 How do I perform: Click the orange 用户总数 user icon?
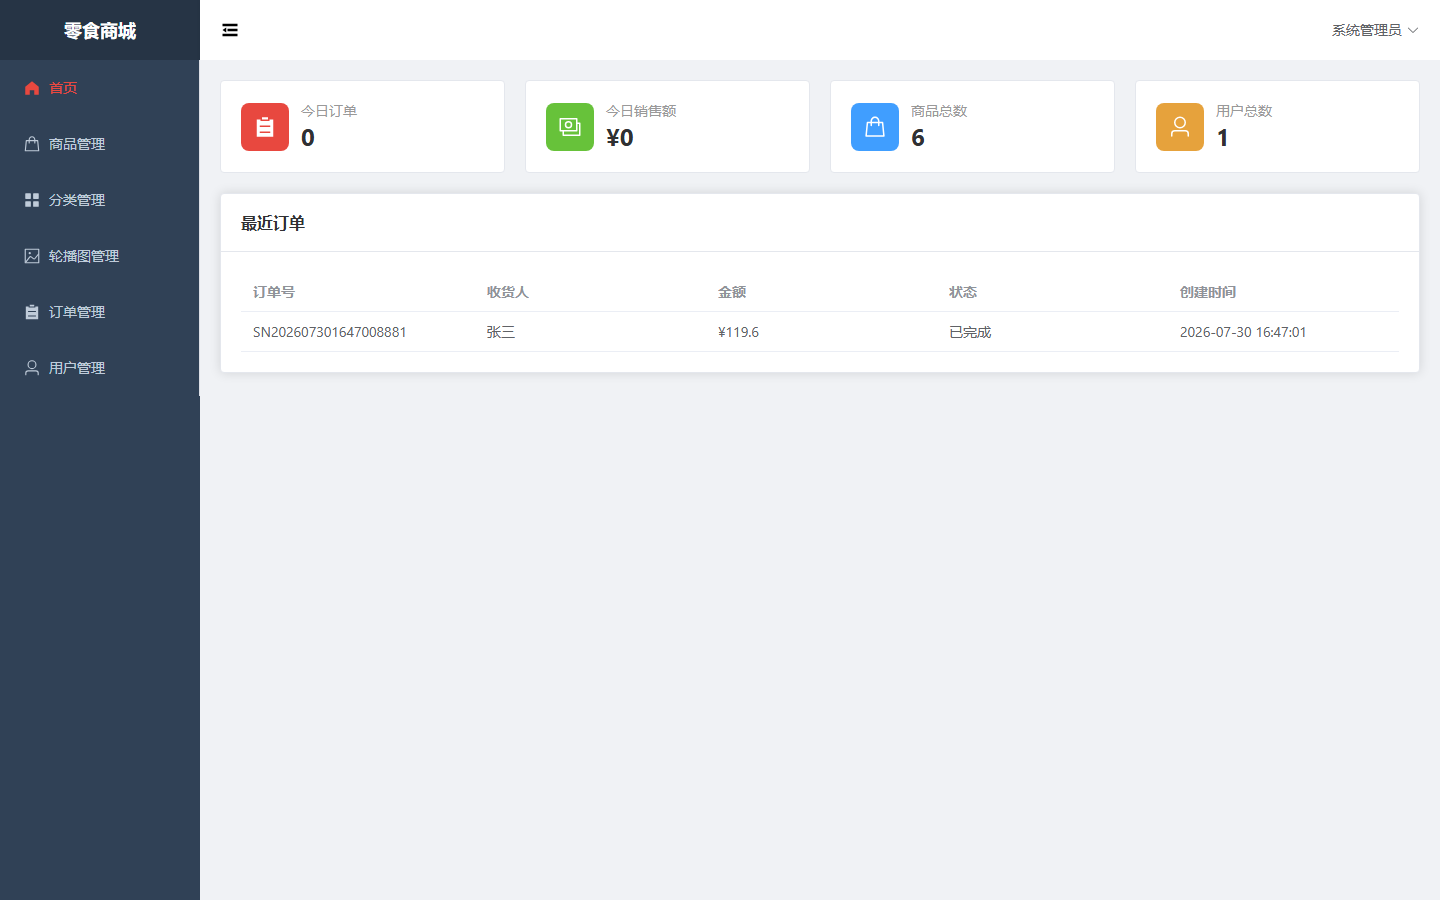[1180, 127]
